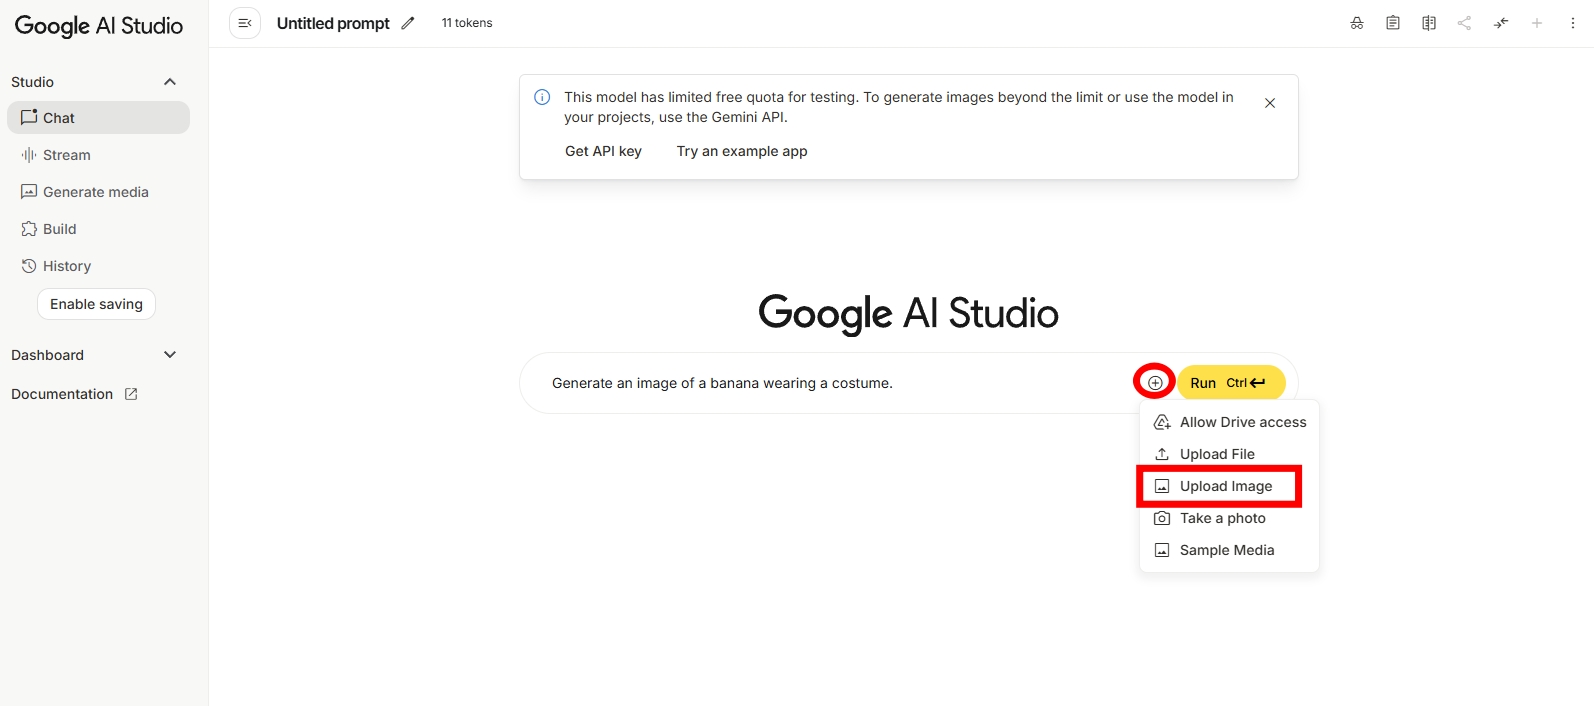
Task: Click the Google AI Studio sidebar logo
Action: (x=99, y=26)
